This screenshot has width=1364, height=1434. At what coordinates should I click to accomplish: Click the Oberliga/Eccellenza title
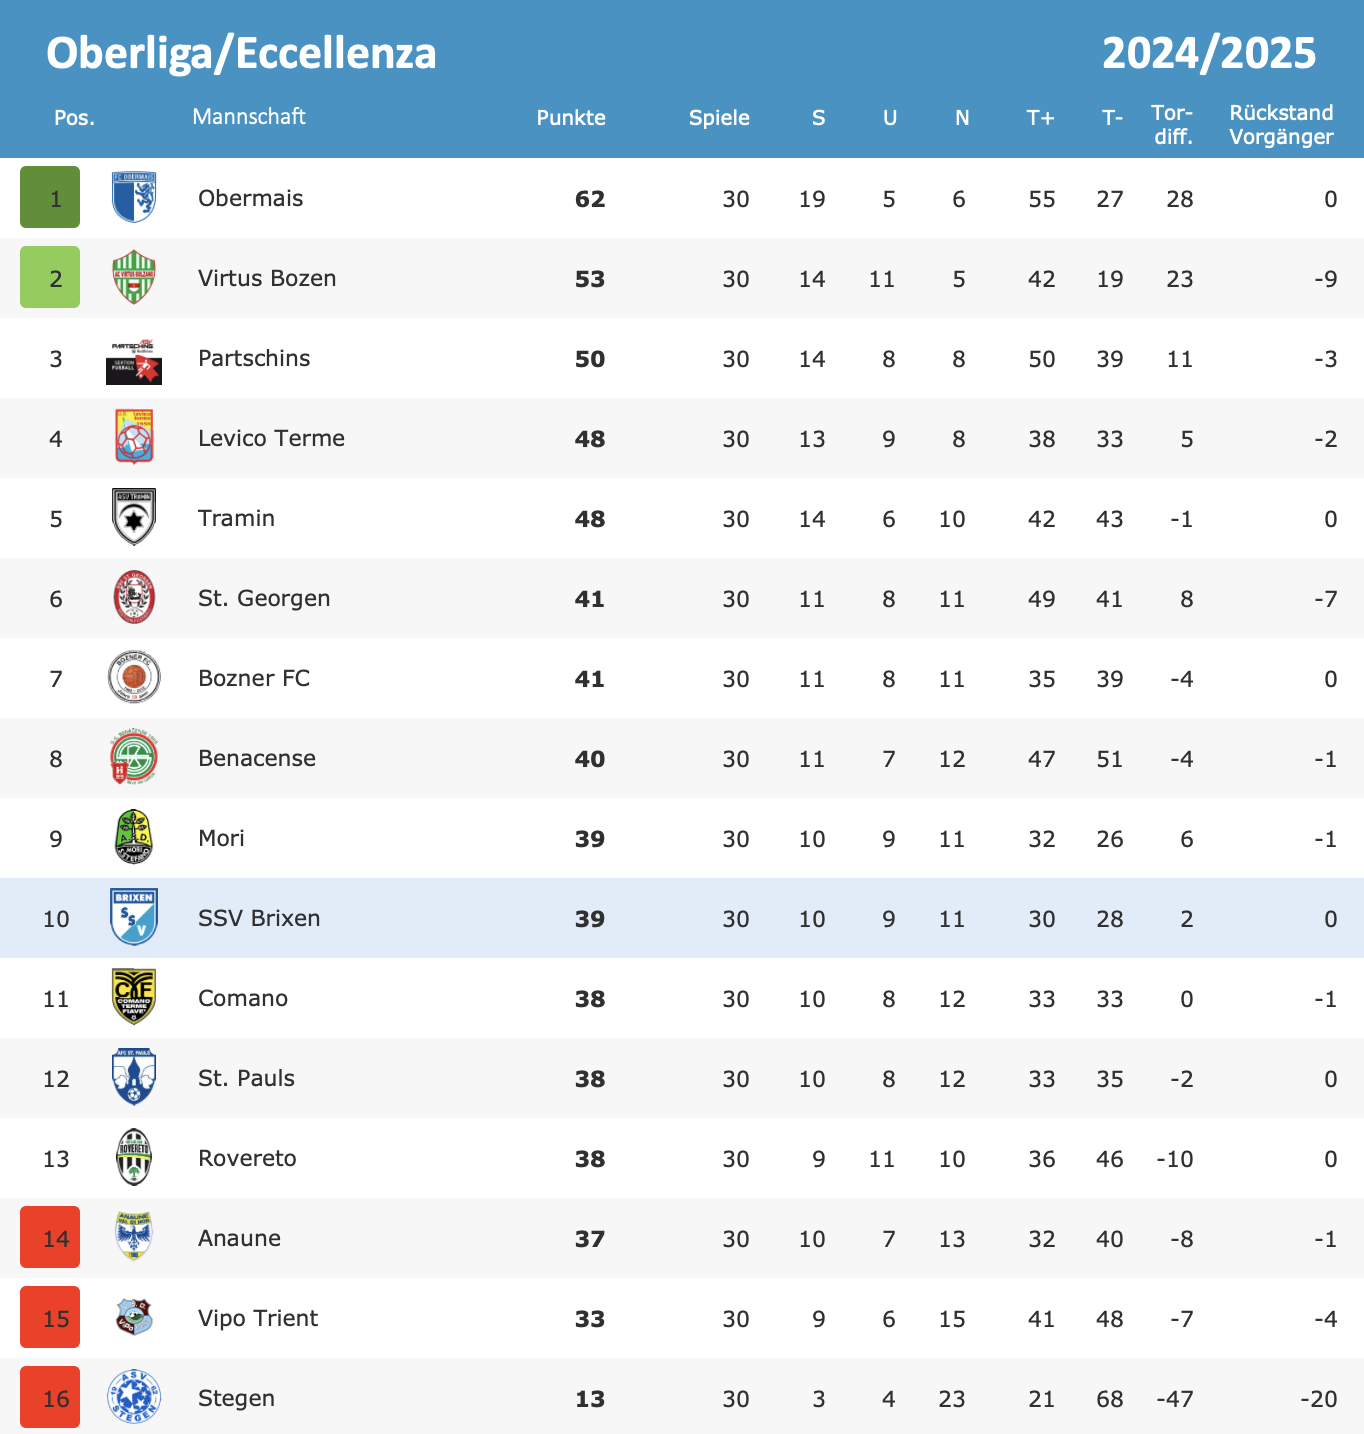(241, 53)
